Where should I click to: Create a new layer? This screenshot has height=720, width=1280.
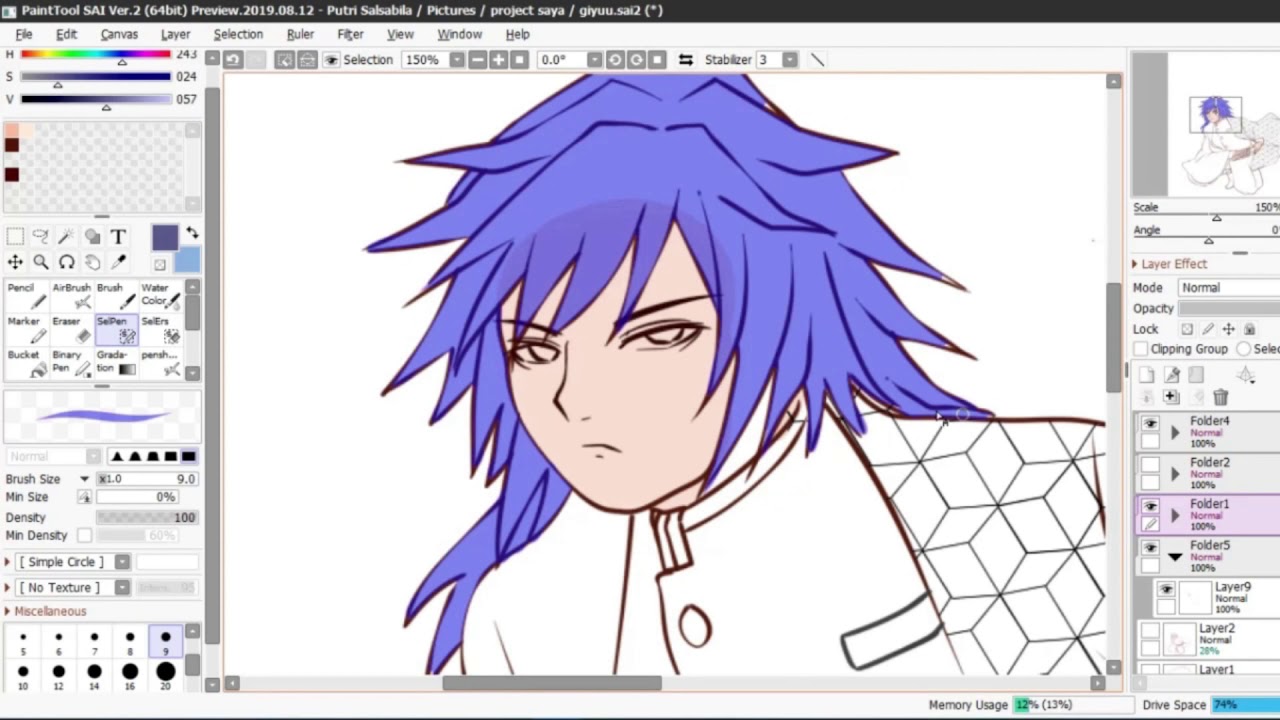pyautogui.click(x=1147, y=375)
